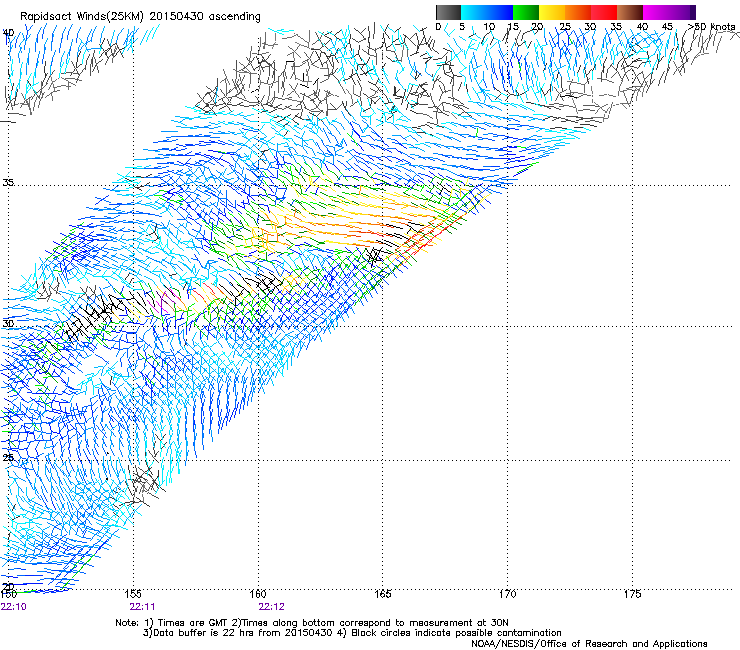Screen dimensions: 740x650
Task: Click the longitude label 165
Action: (382, 594)
